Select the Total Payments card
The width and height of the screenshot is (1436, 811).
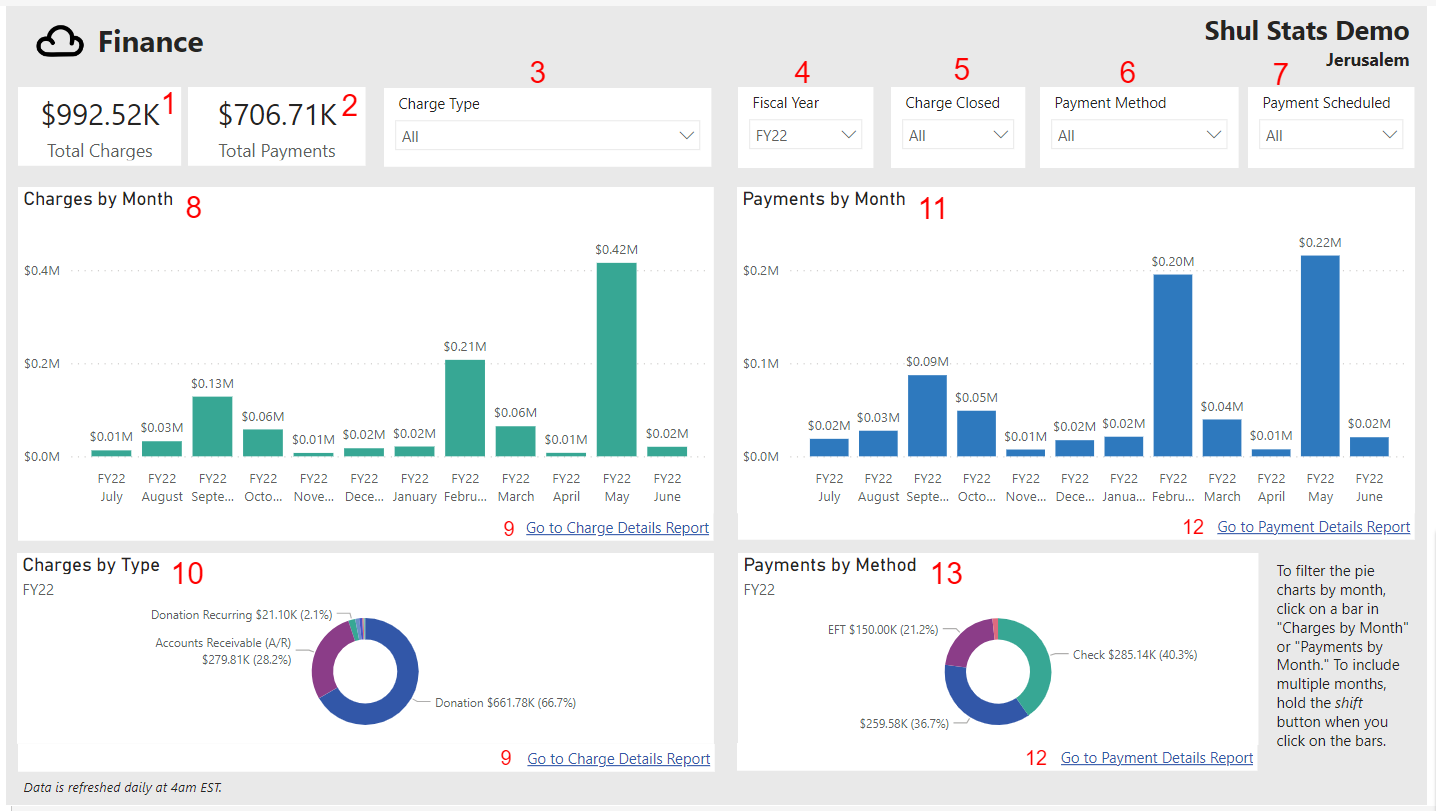[276, 126]
